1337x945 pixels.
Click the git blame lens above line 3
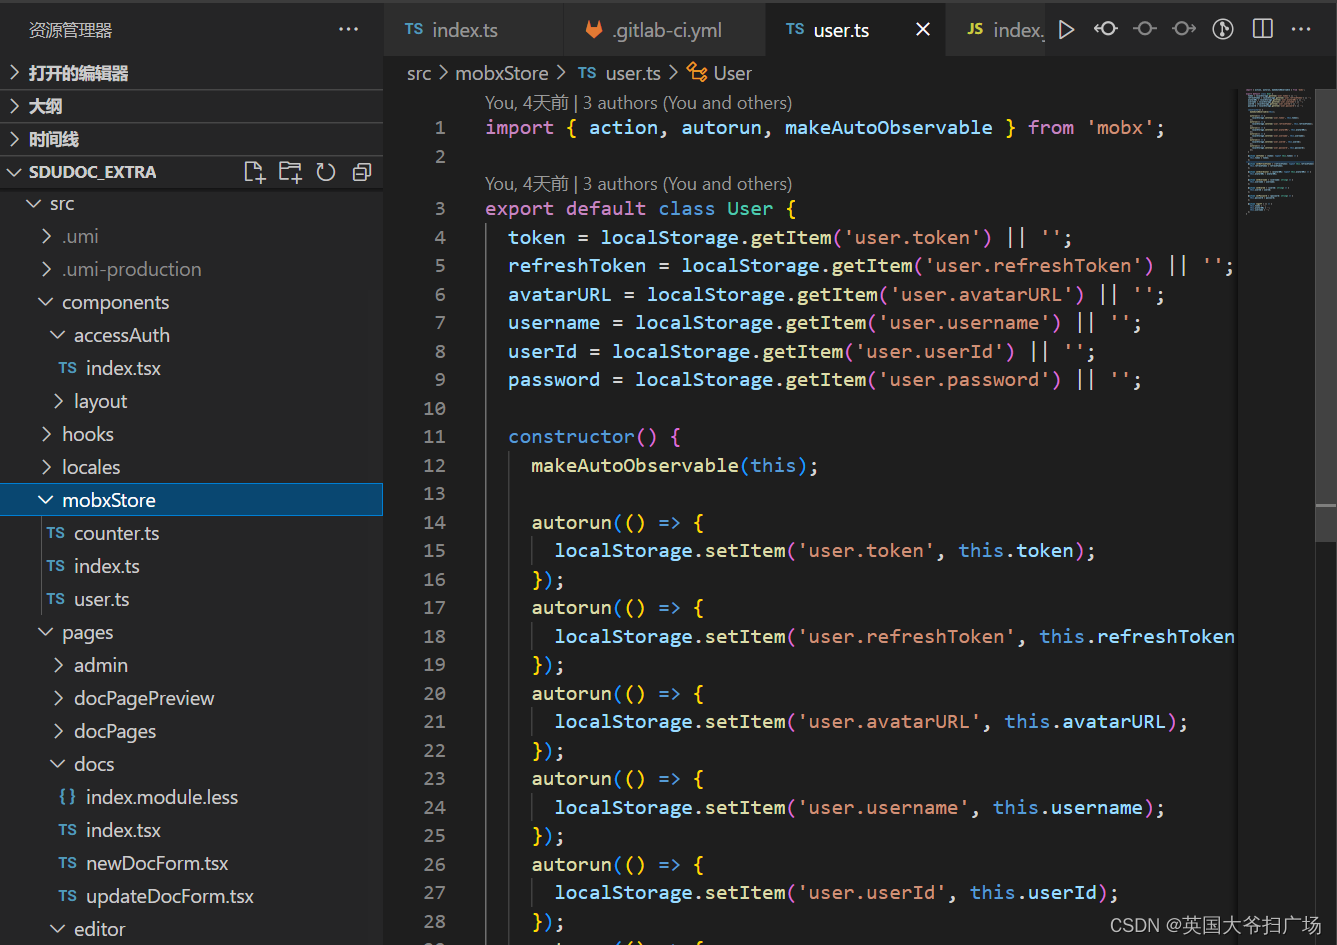[638, 183]
